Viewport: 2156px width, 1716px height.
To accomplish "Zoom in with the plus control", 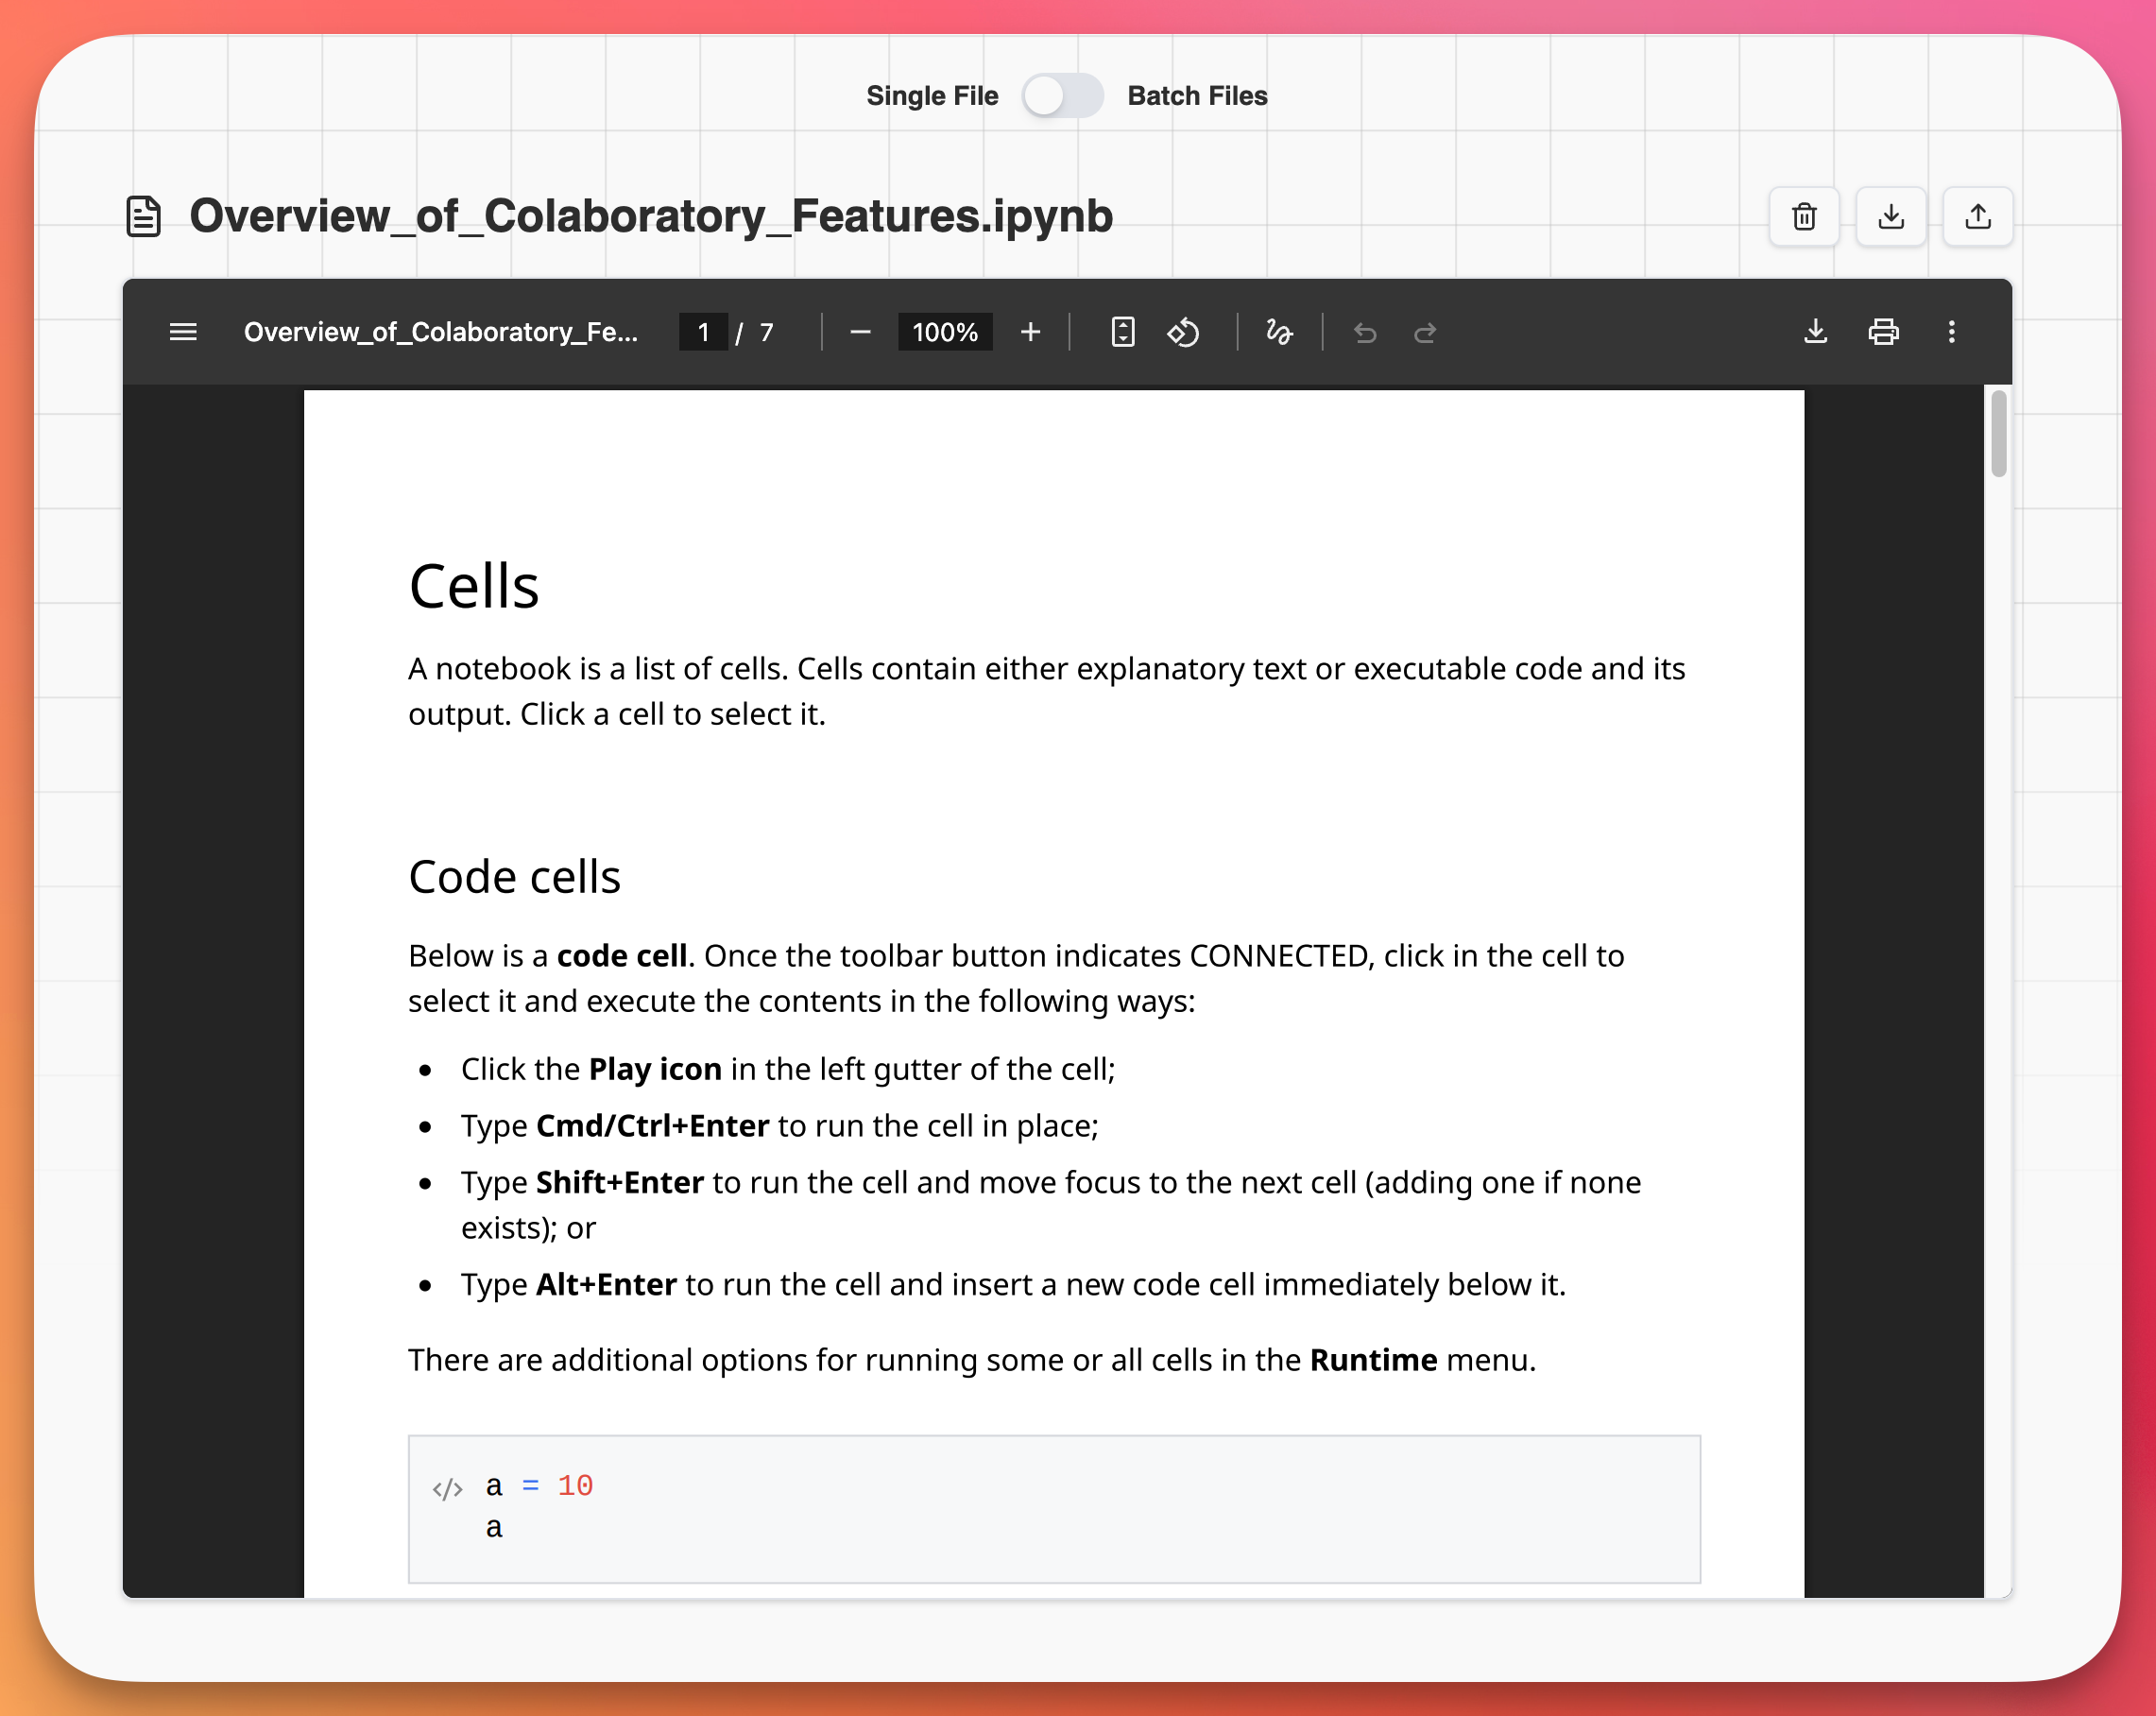I will point(1030,332).
